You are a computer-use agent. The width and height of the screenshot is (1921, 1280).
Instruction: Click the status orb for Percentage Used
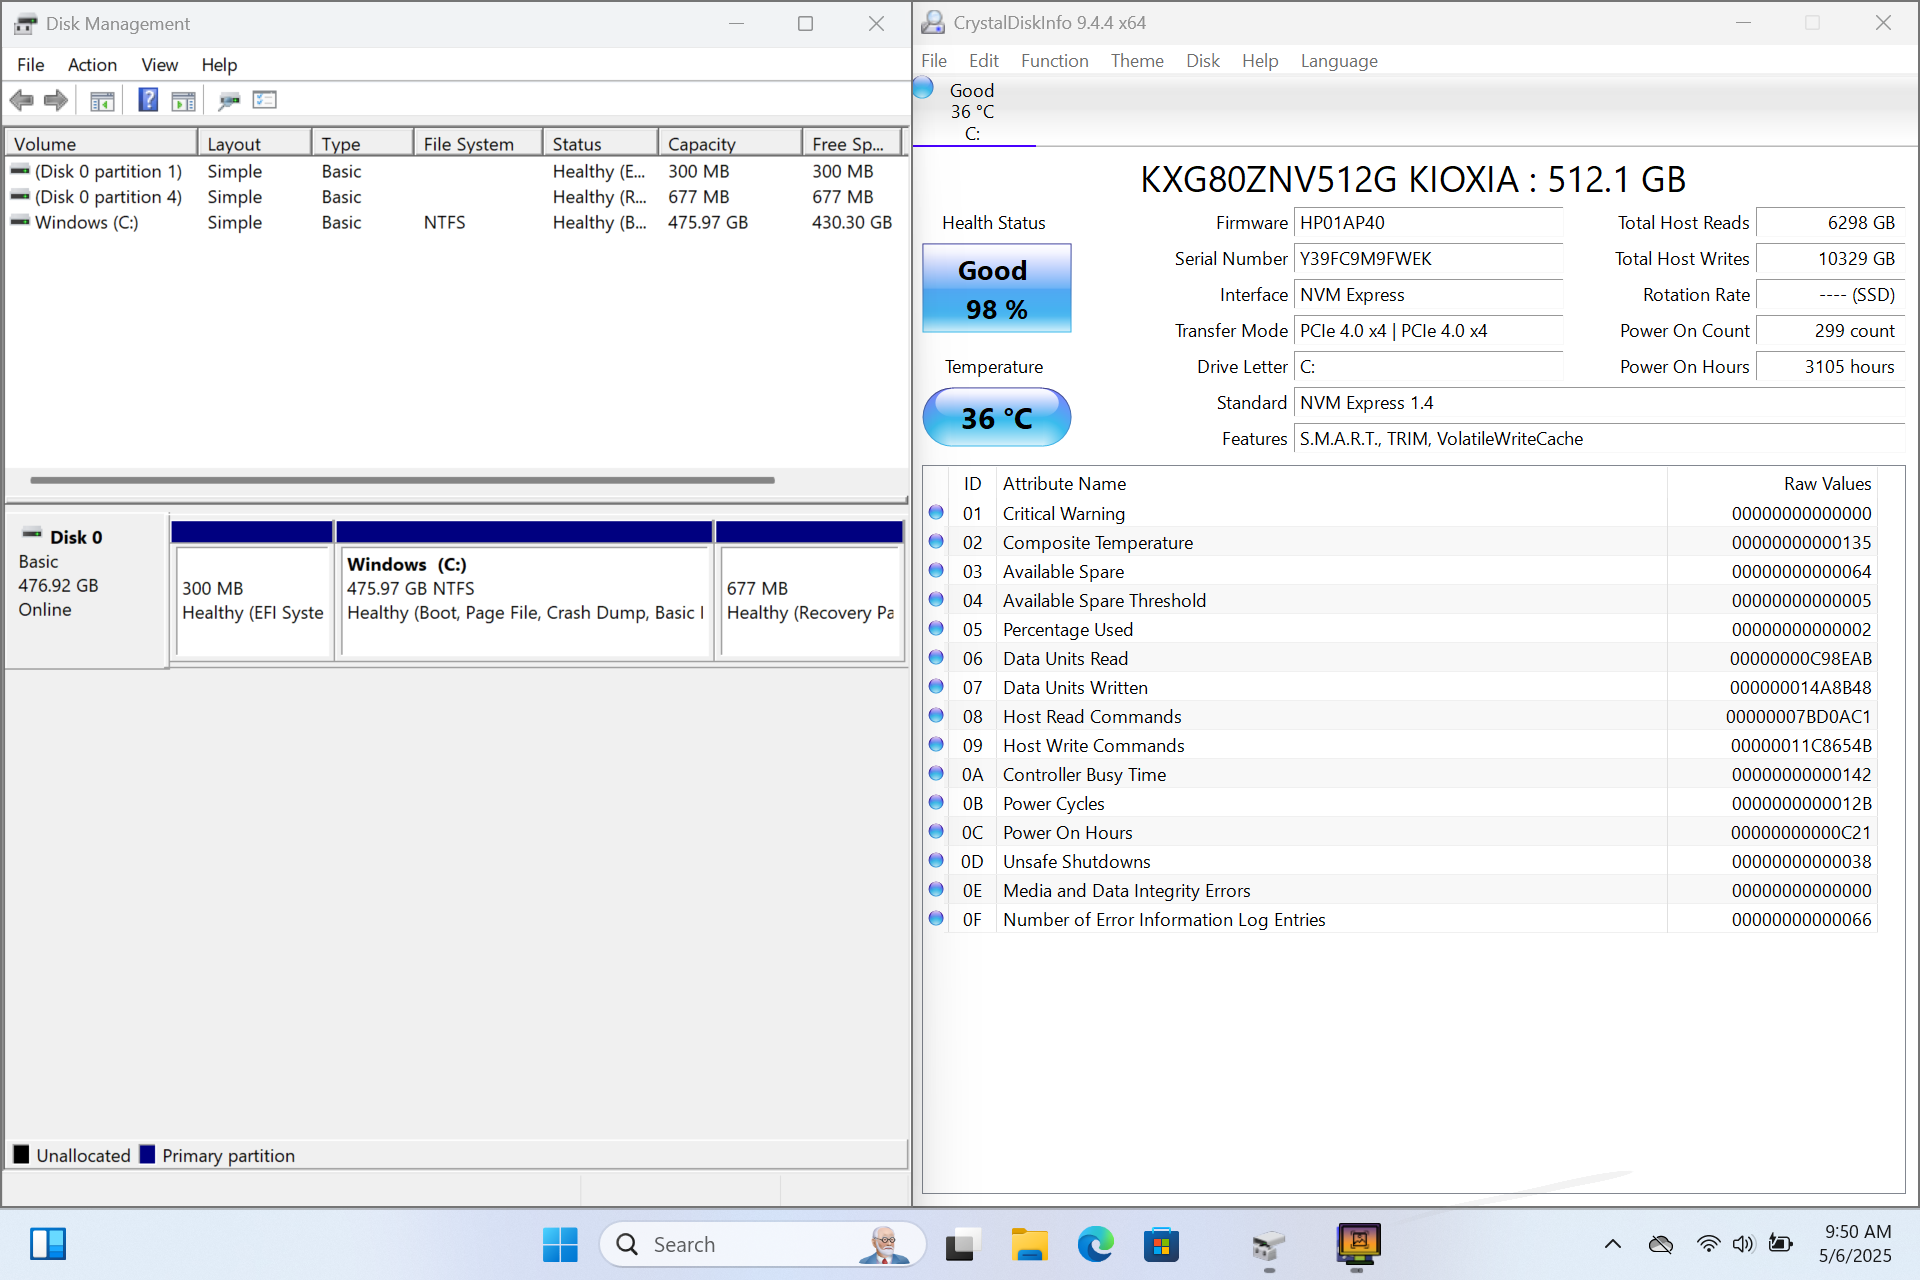(x=936, y=629)
